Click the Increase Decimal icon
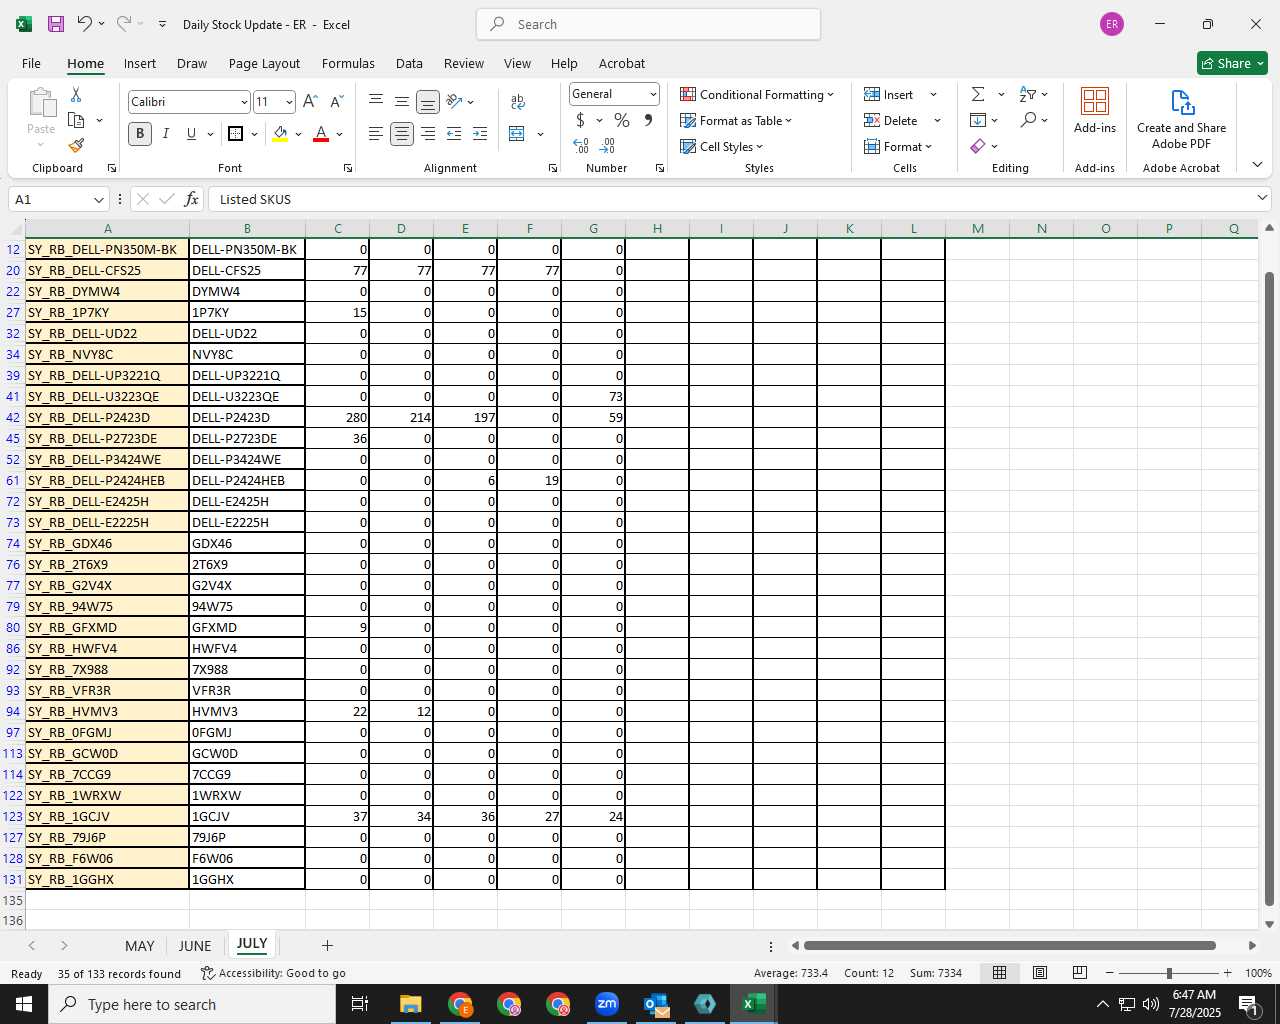 coord(581,146)
